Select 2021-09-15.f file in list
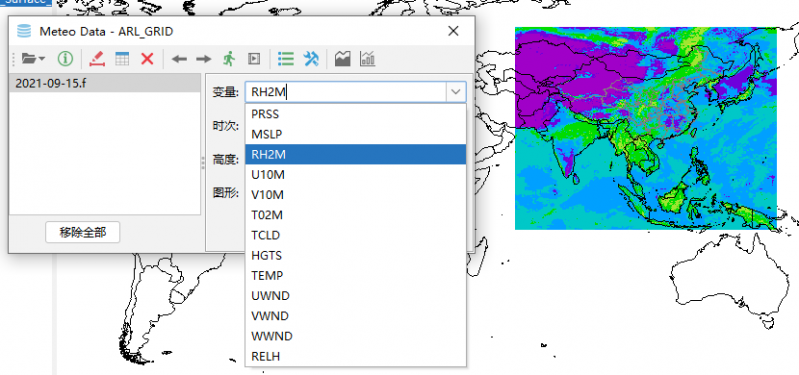799x375 pixels. pos(105,84)
